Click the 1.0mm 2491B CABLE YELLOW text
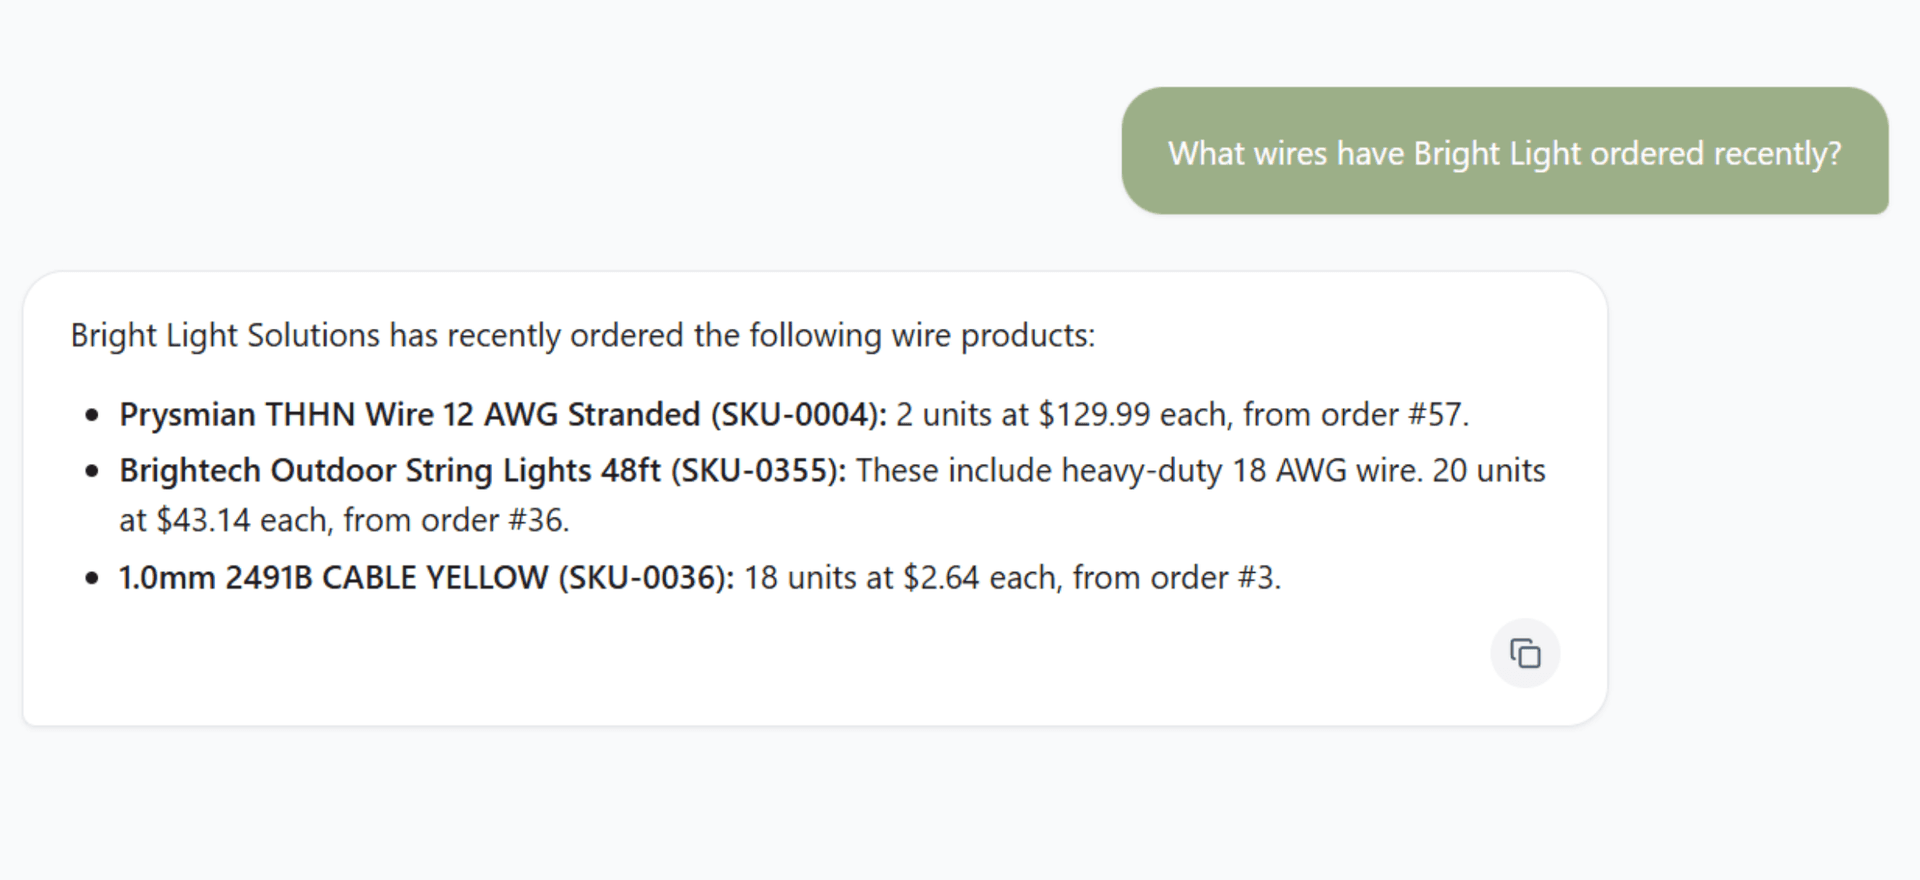 click(x=333, y=577)
